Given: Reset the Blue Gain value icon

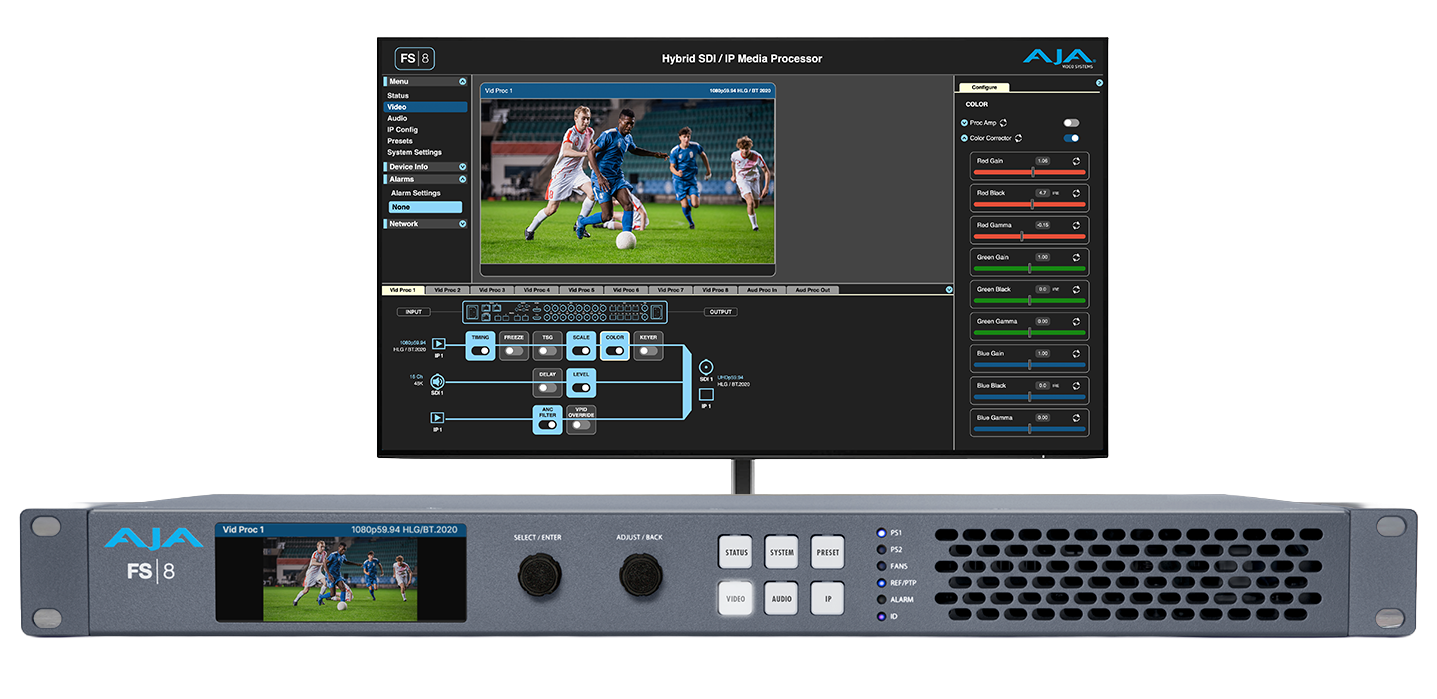Looking at the screenshot, I should 1076,353.
